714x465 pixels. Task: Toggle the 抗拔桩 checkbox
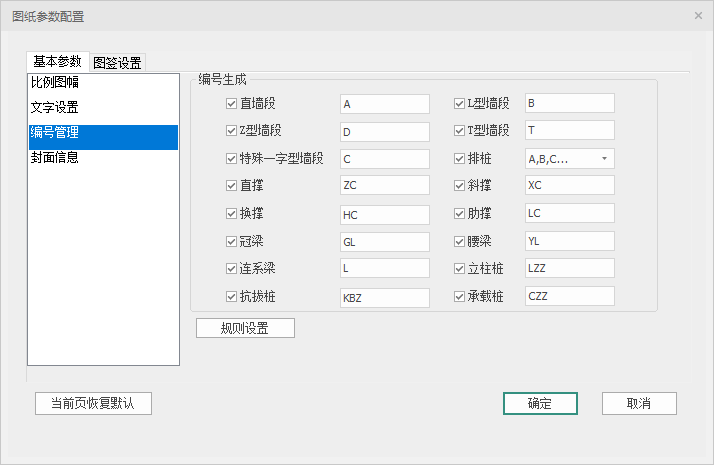232,297
